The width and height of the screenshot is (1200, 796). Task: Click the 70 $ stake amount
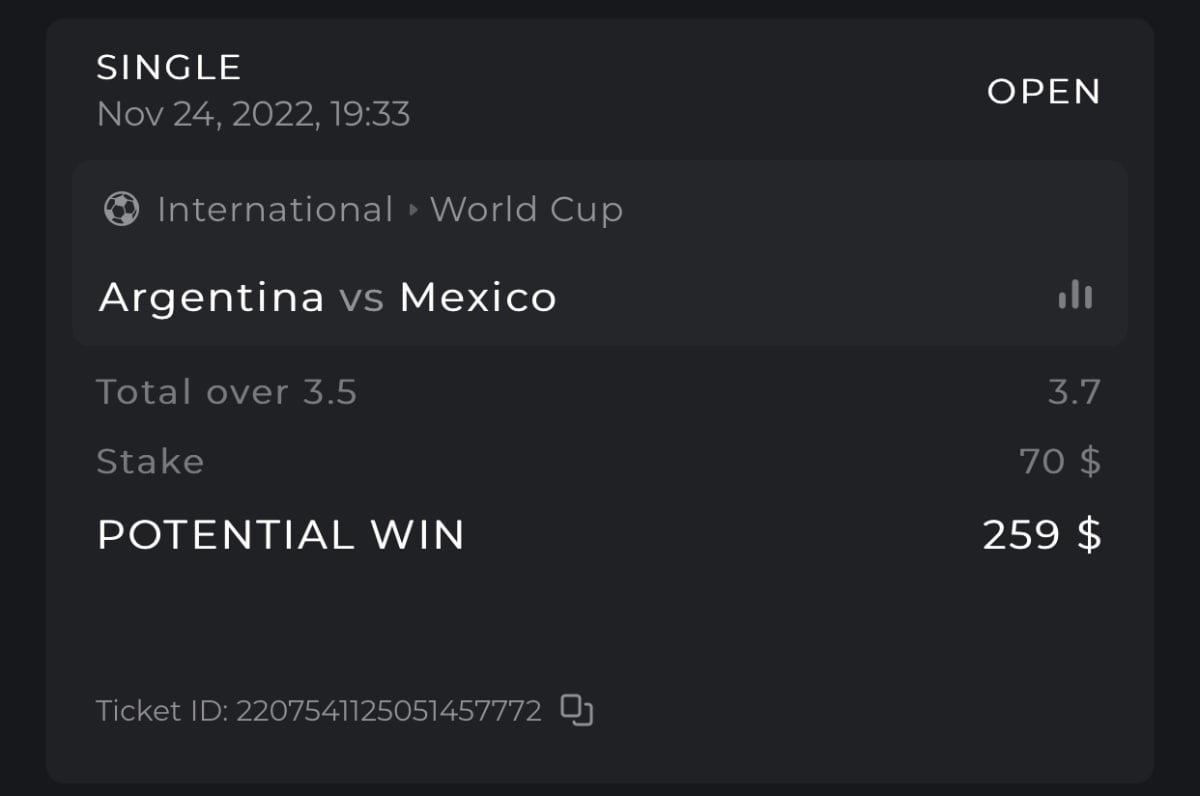[x=1060, y=461]
